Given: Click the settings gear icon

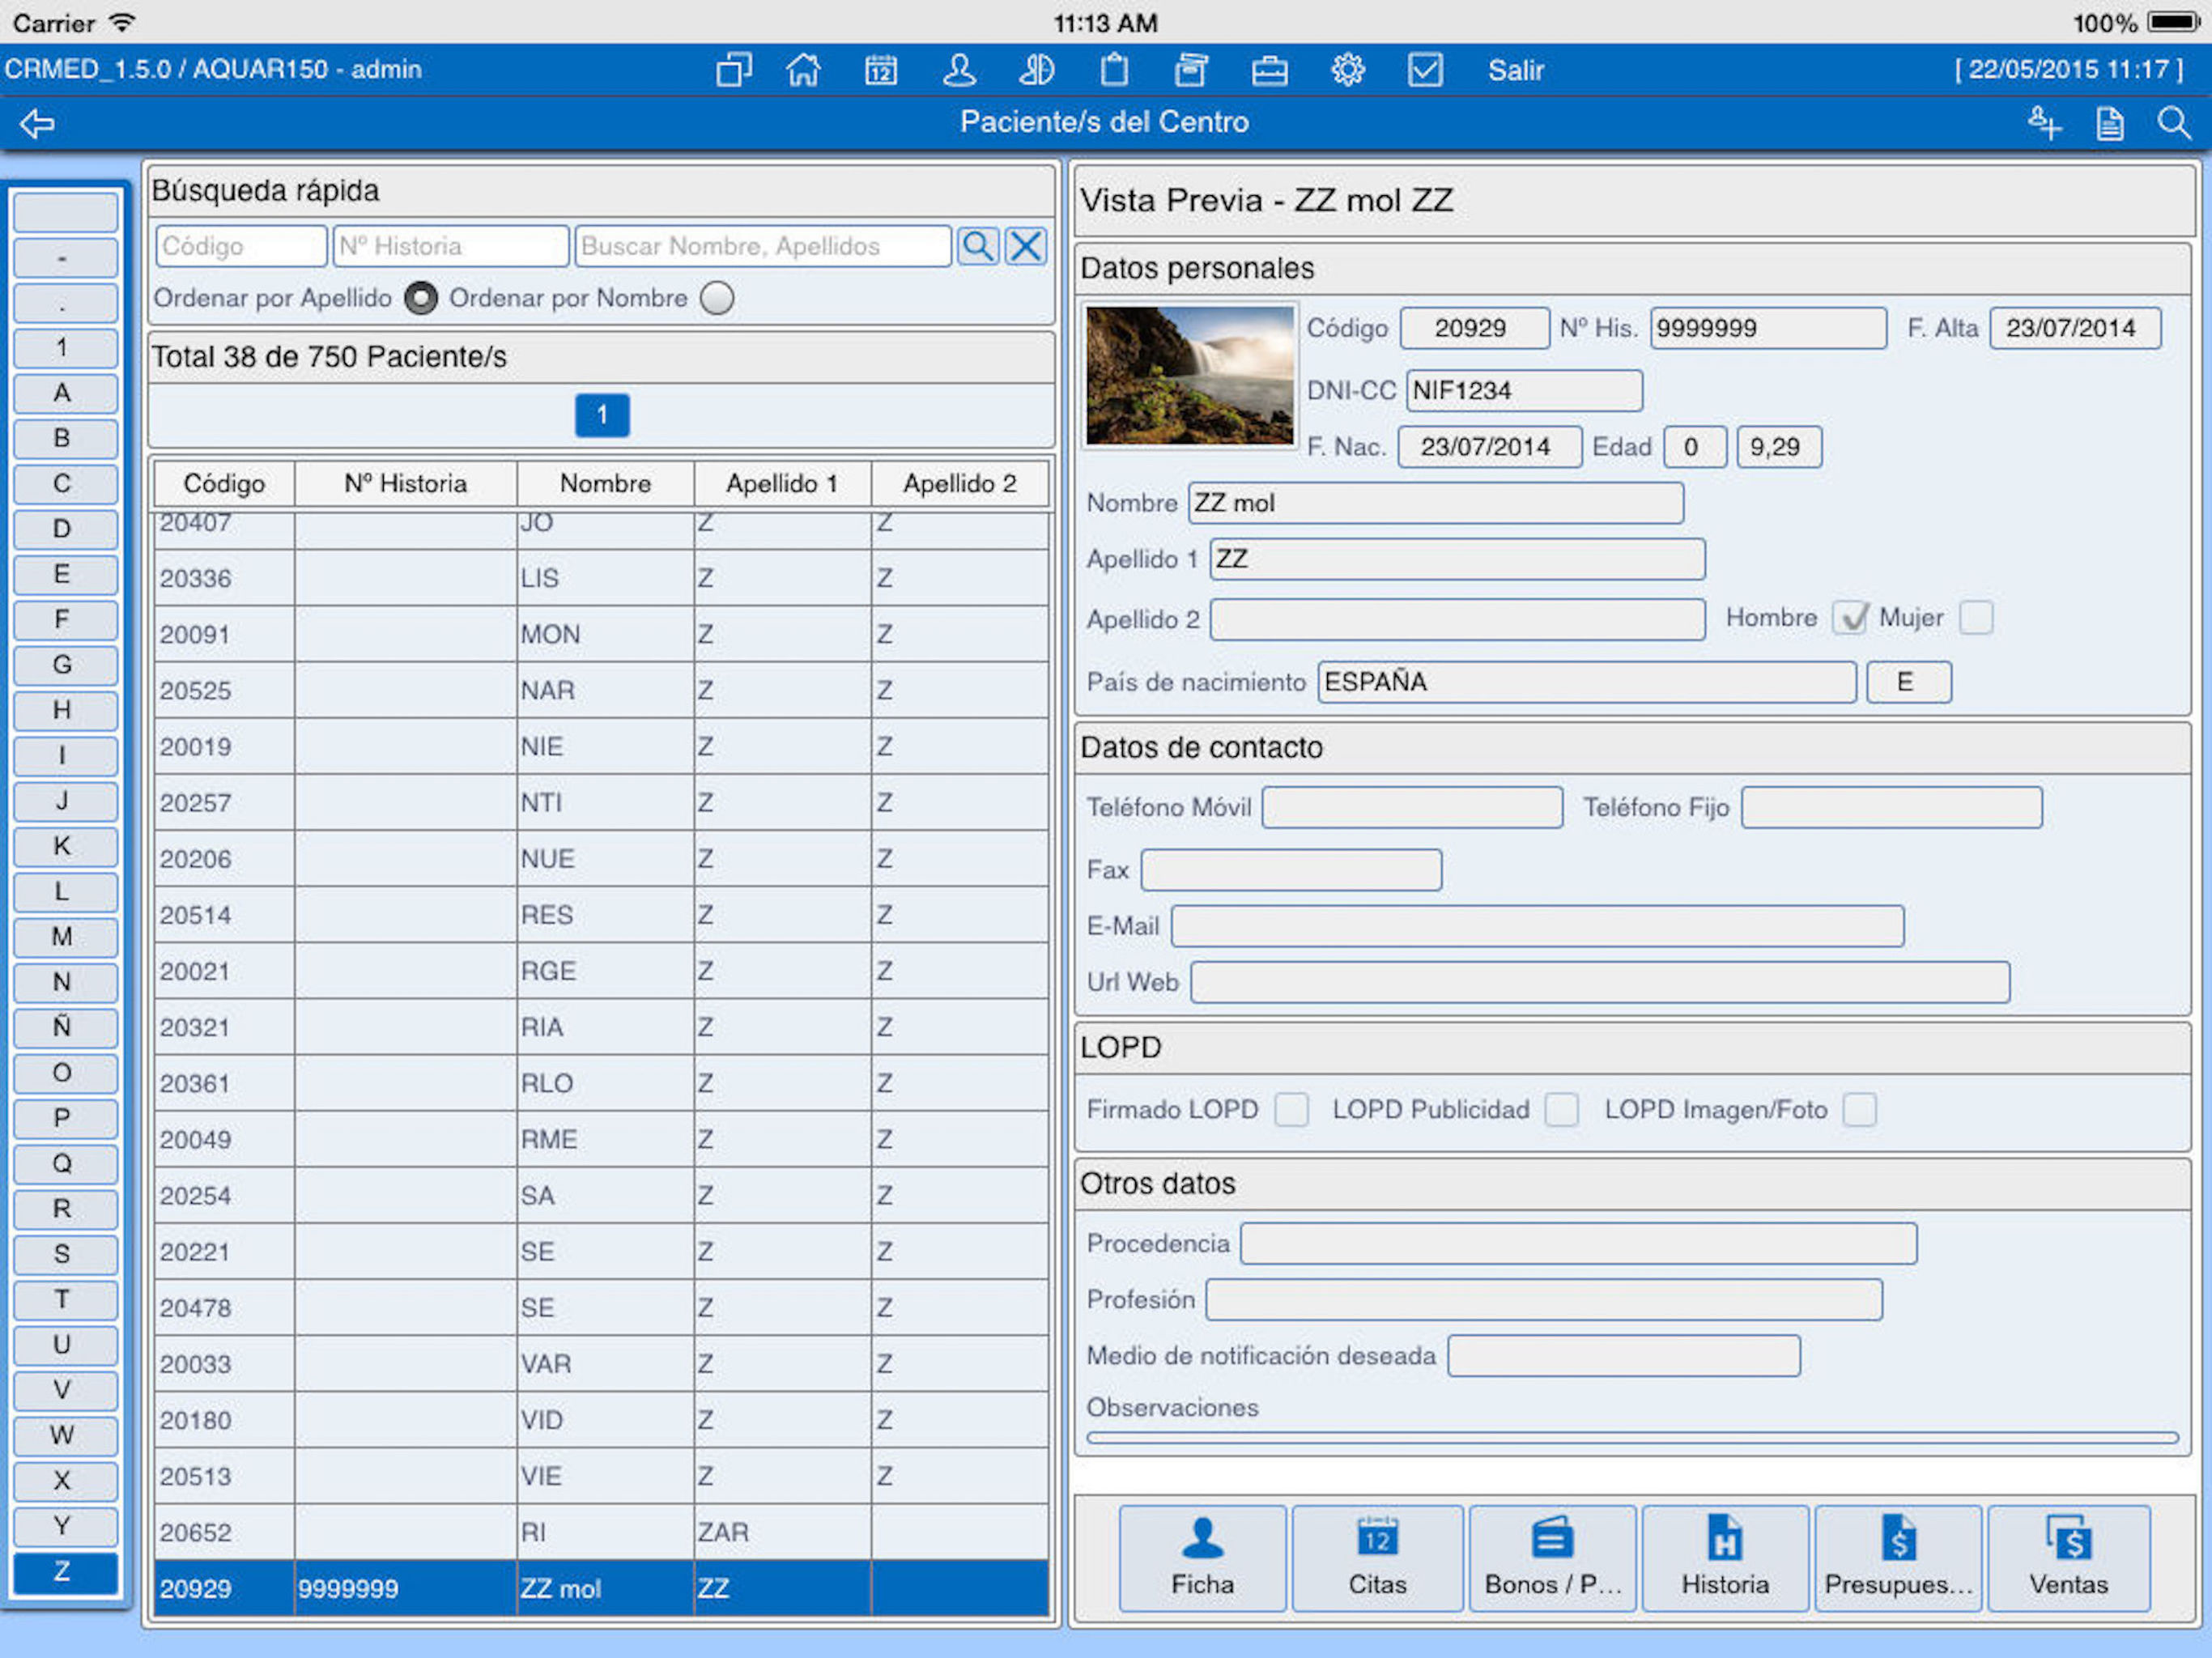Looking at the screenshot, I should pyautogui.click(x=1347, y=70).
